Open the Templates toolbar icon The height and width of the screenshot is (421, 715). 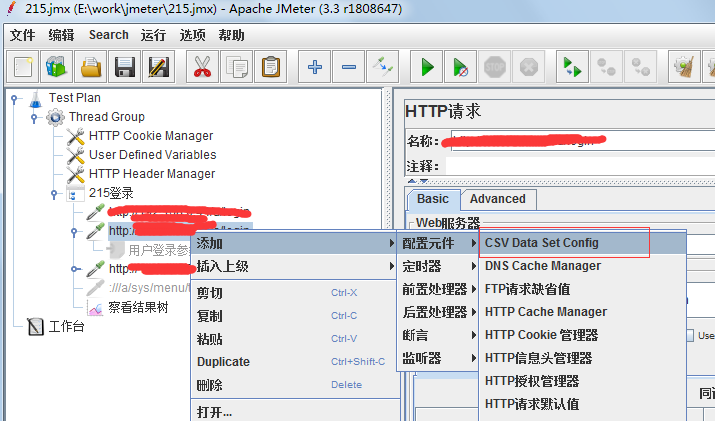point(57,68)
